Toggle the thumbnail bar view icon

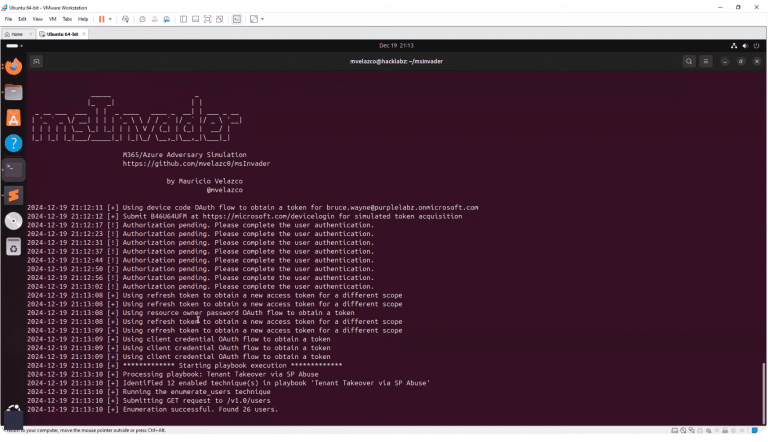(195, 19)
